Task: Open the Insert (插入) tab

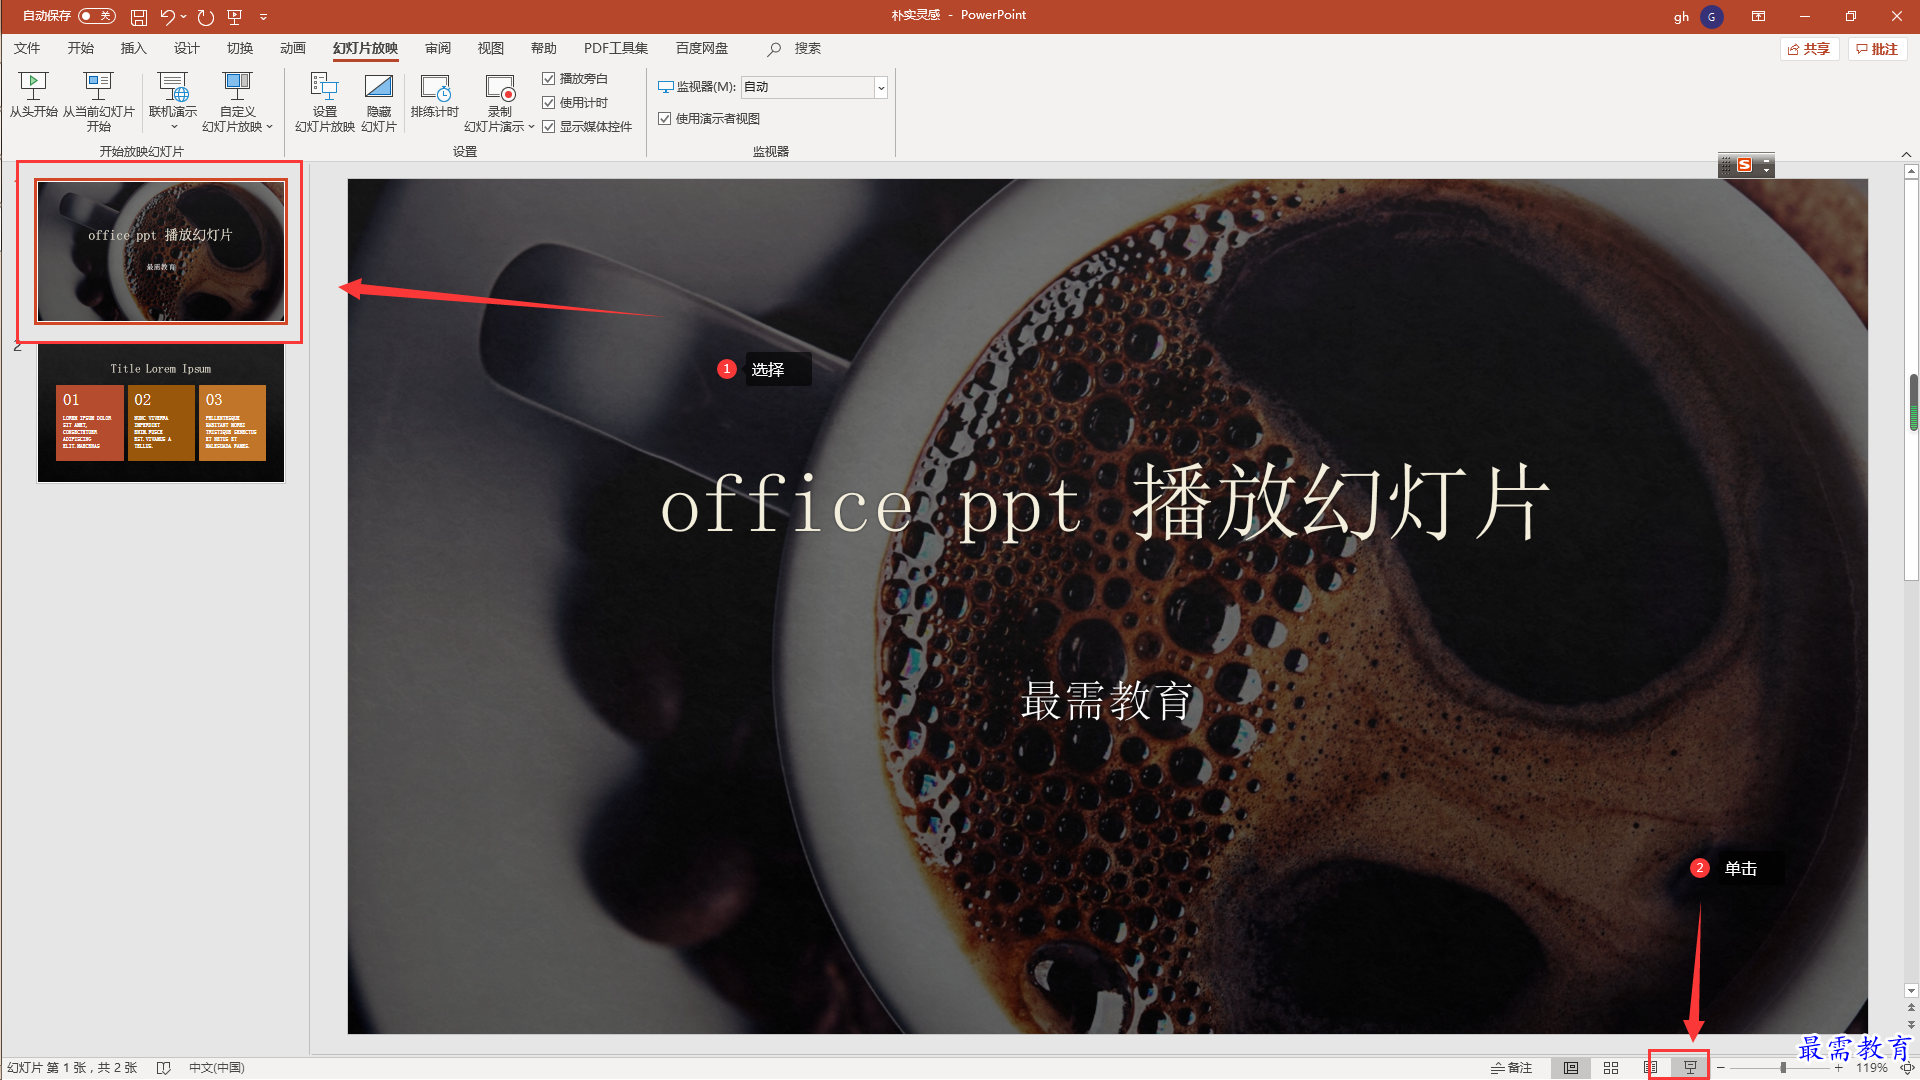Action: click(x=133, y=48)
